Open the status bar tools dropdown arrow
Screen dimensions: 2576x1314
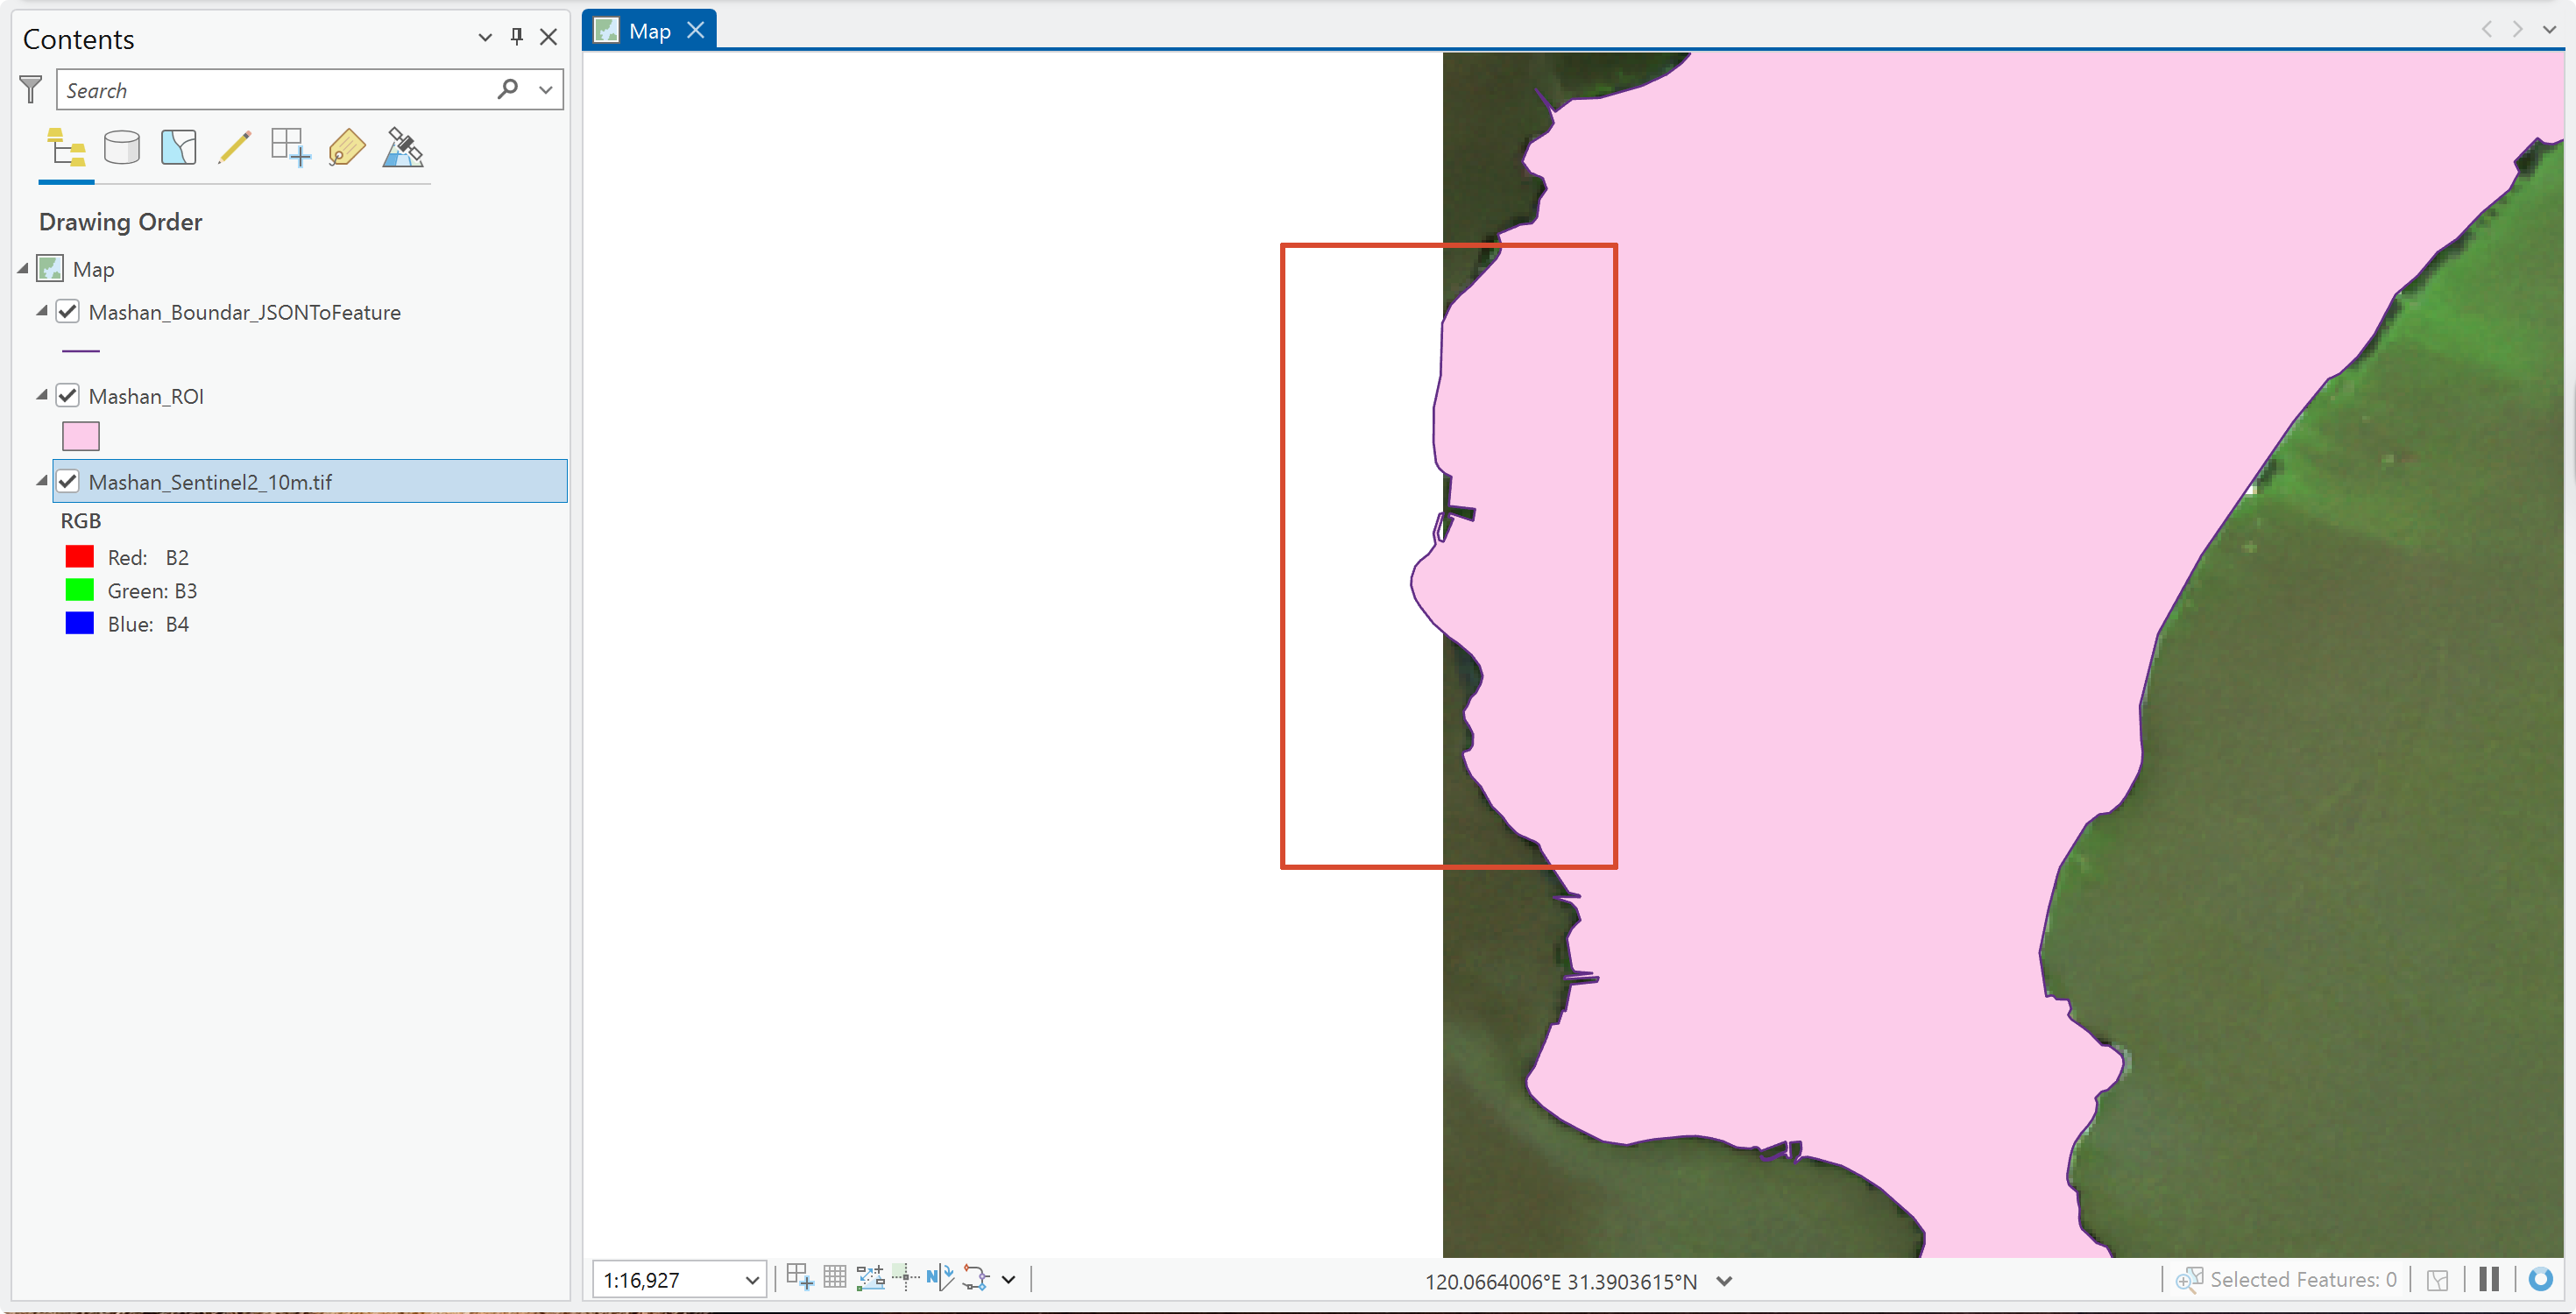[x=1008, y=1280]
